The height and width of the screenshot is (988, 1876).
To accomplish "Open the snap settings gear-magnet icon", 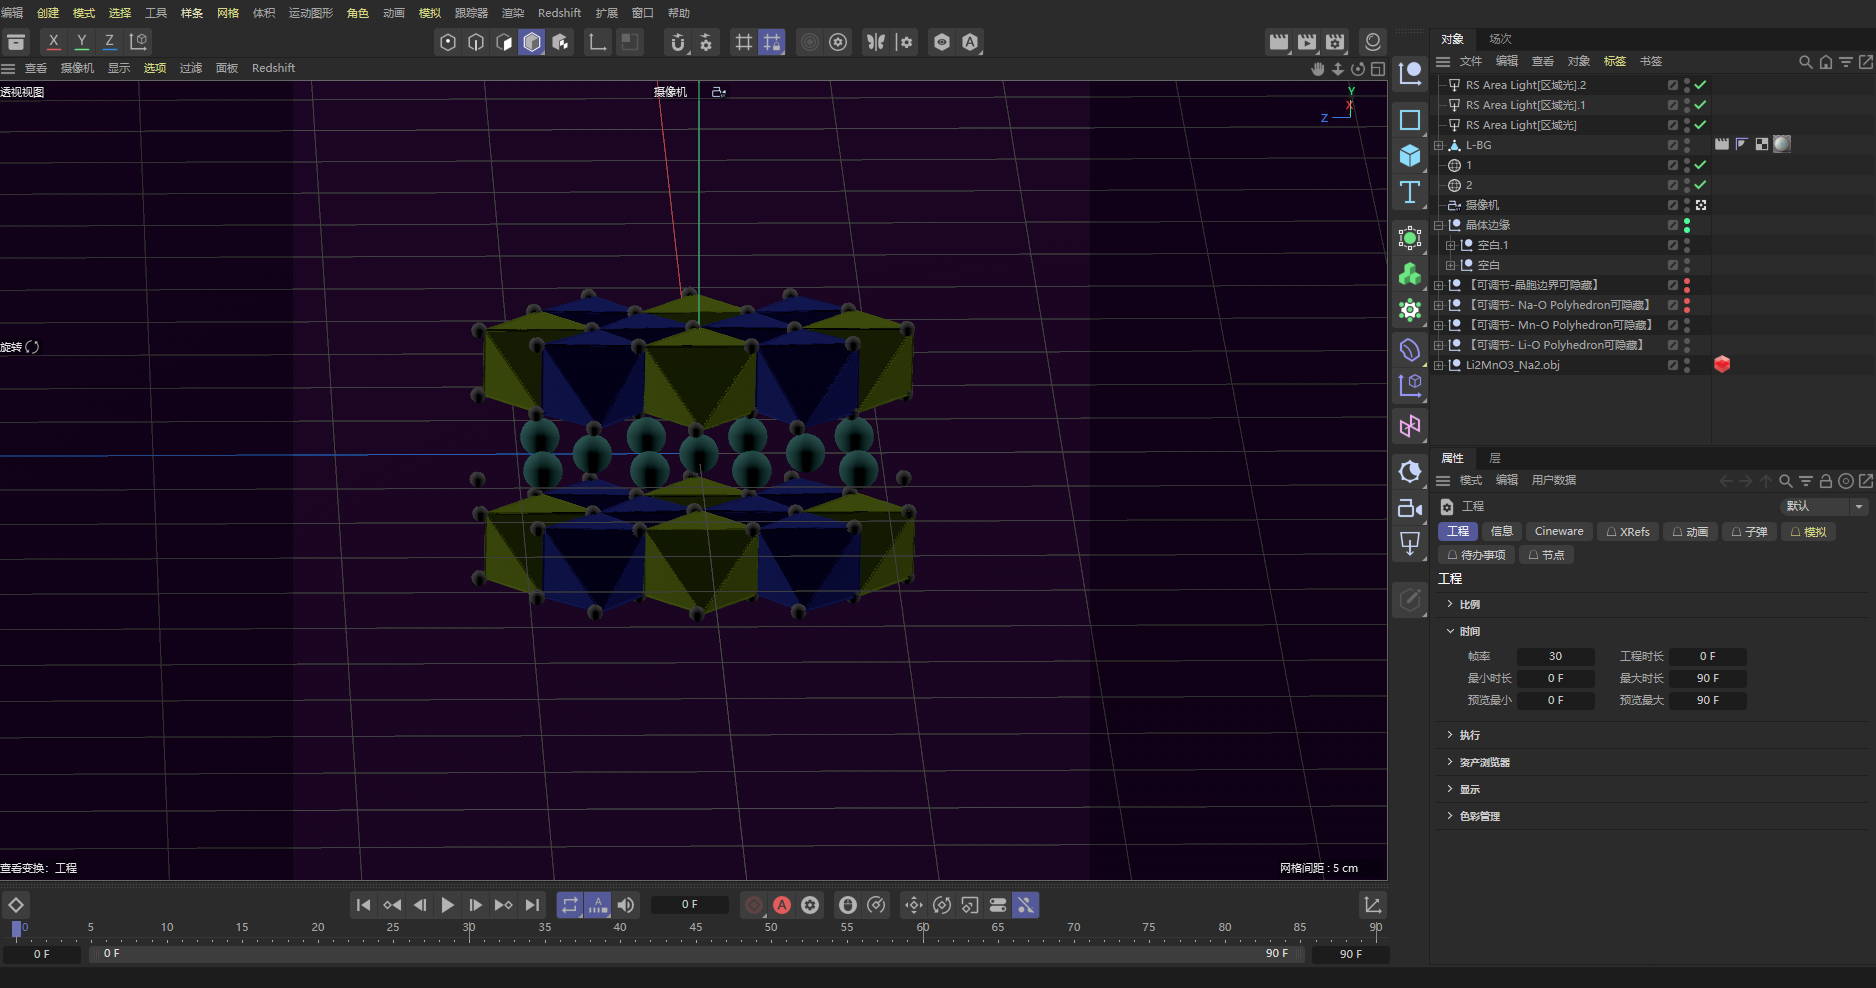I will 706,42.
